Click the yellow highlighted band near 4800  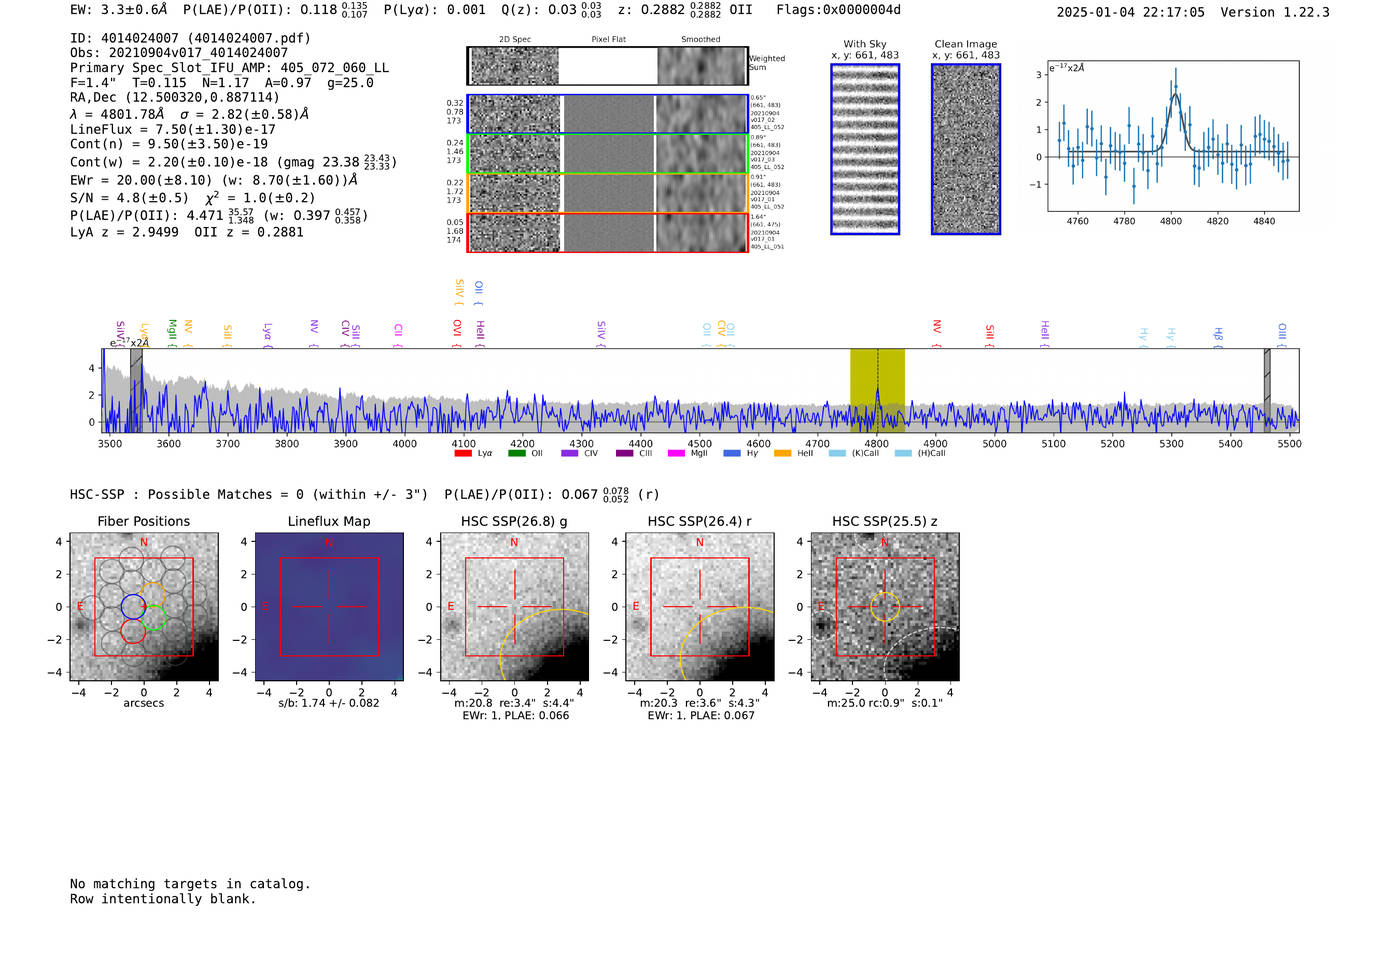[877, 391]
